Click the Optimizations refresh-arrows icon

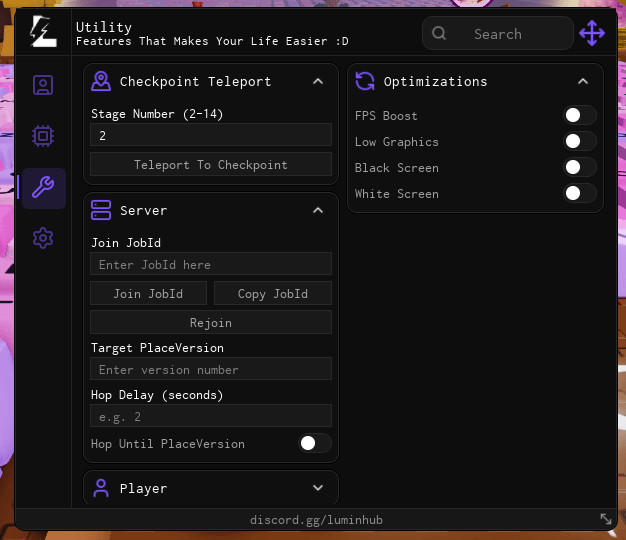tap(365, 81)
